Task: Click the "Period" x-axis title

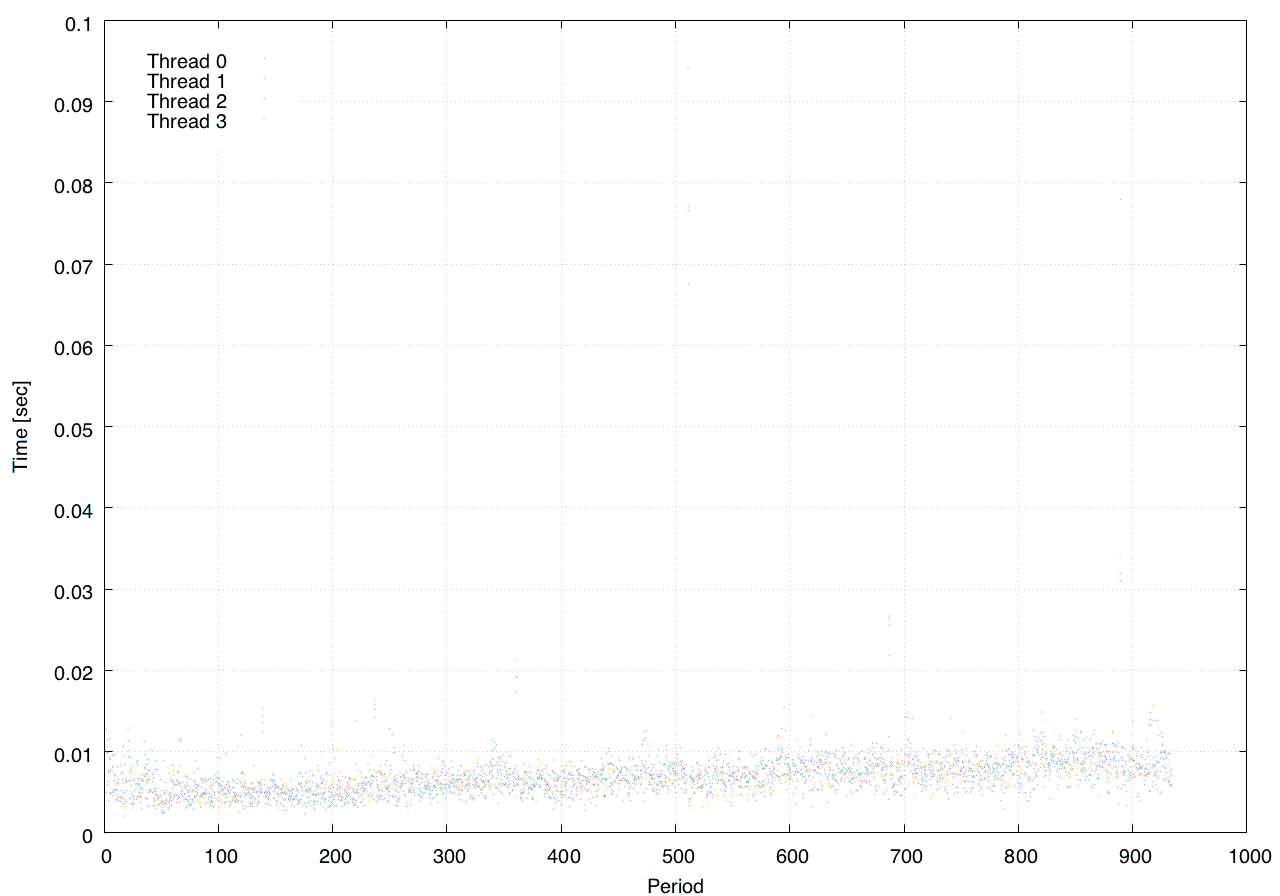Action: coord(675,886)
